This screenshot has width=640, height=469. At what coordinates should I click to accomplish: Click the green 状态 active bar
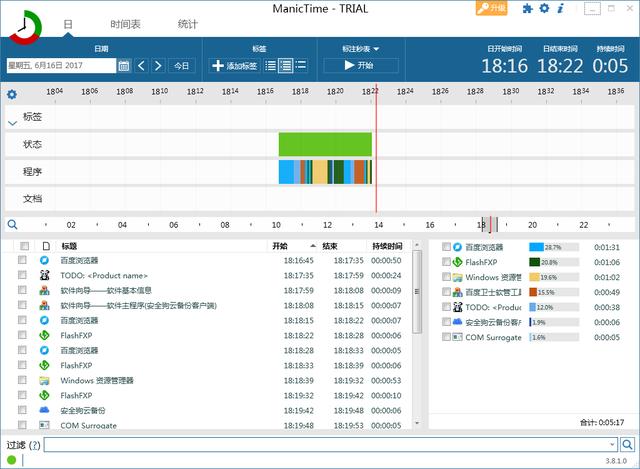point(325,144)
